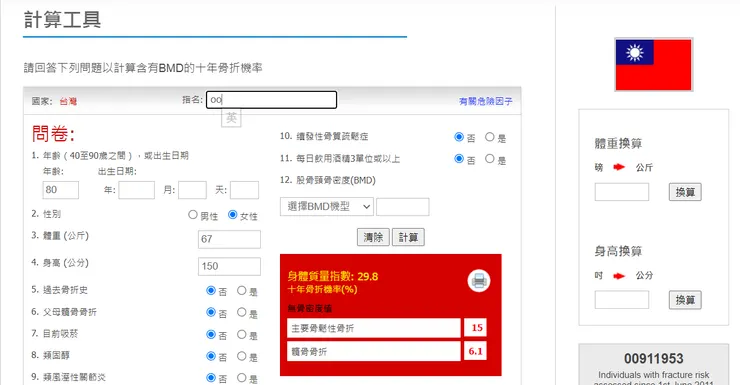
Task: Click the red arrow in height conversion
Action: pos(619,276)
